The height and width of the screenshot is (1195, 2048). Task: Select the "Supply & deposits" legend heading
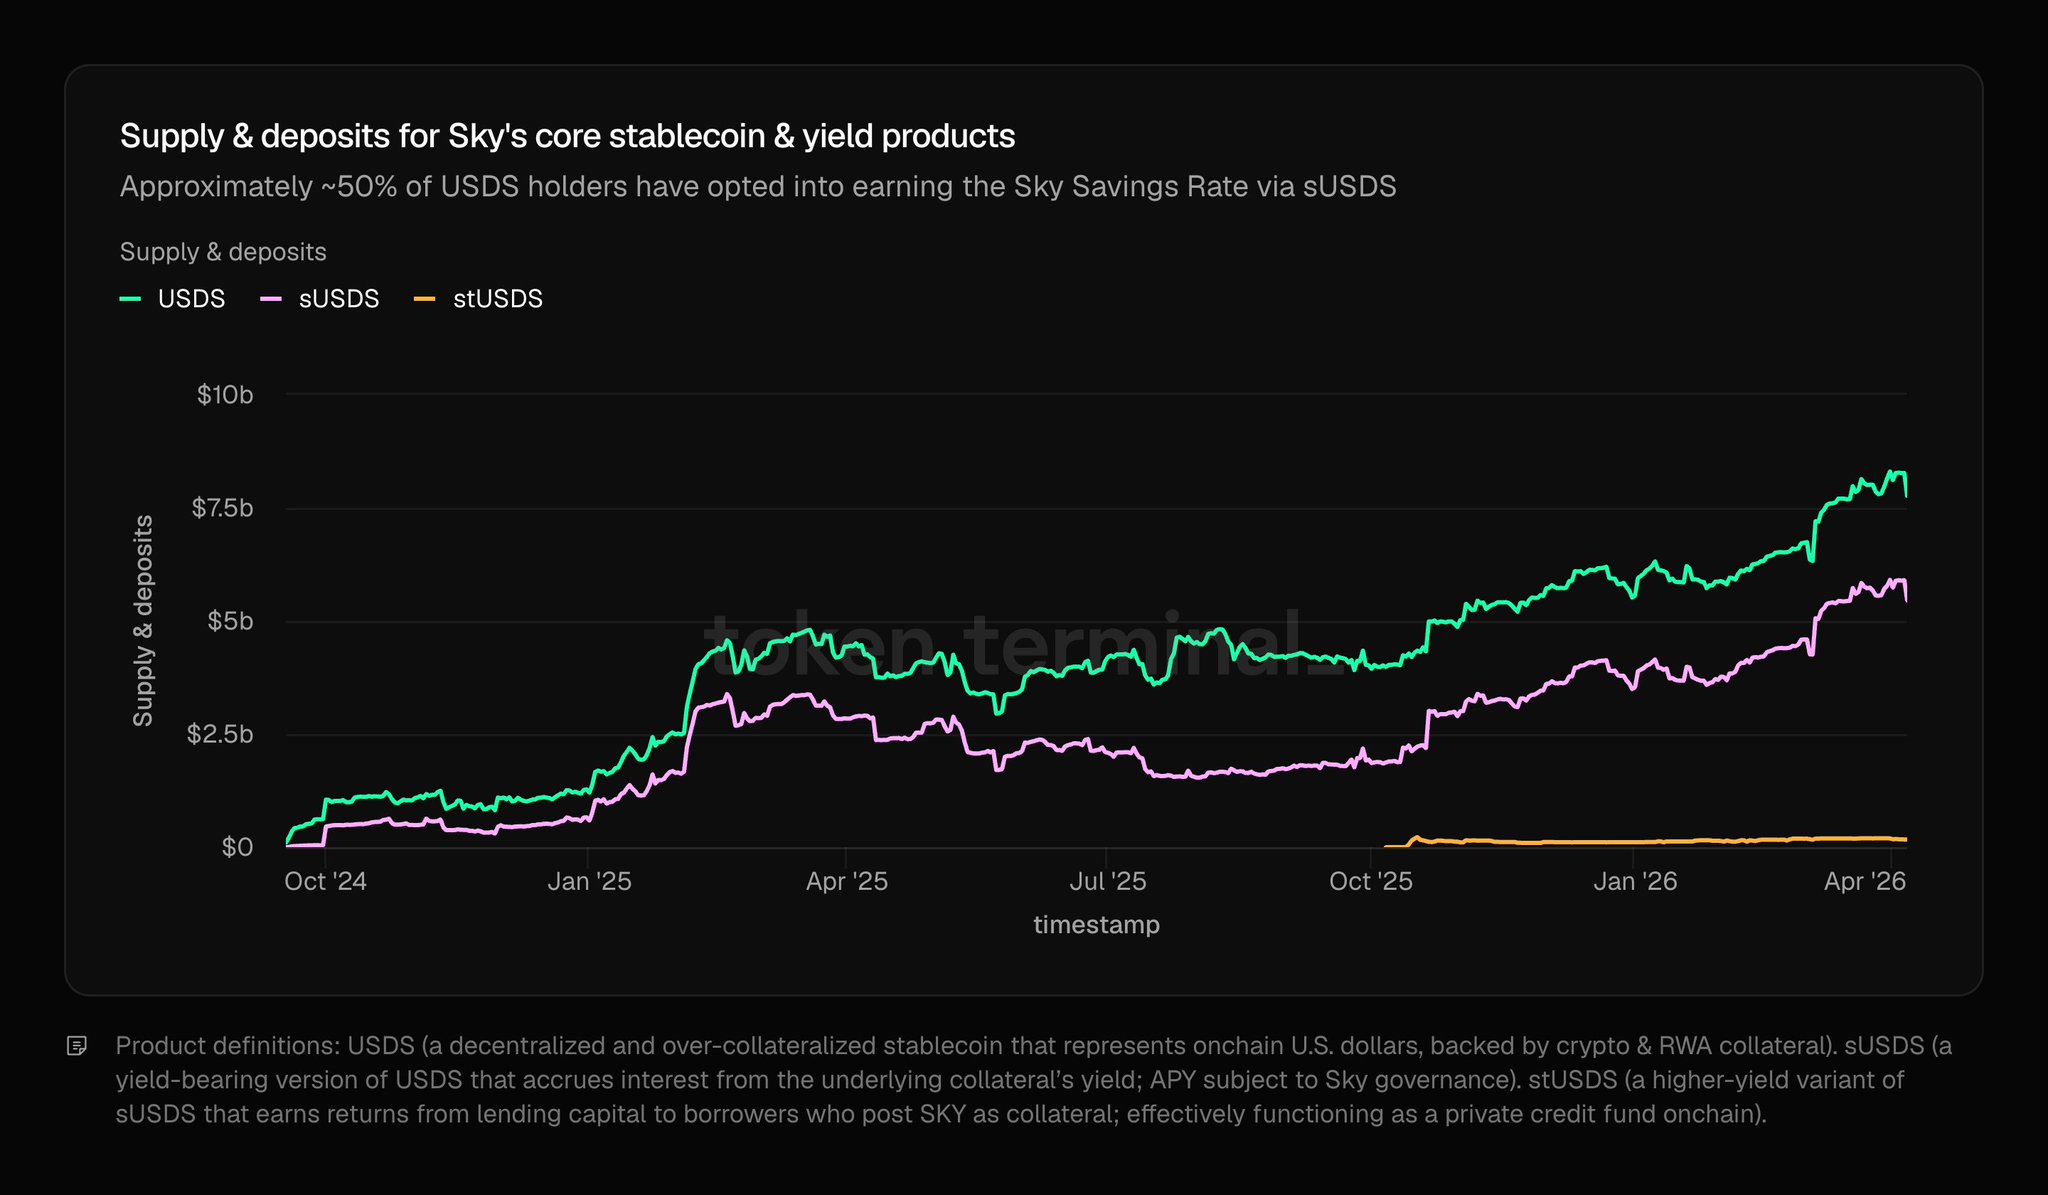pos(223,252)
